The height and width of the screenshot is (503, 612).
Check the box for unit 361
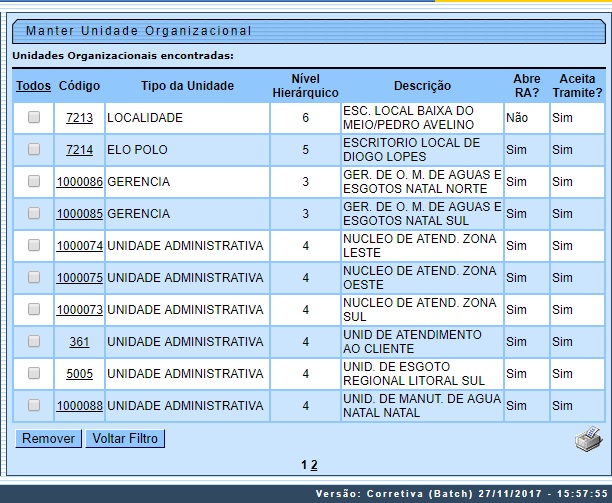click(x=34, y=341)
